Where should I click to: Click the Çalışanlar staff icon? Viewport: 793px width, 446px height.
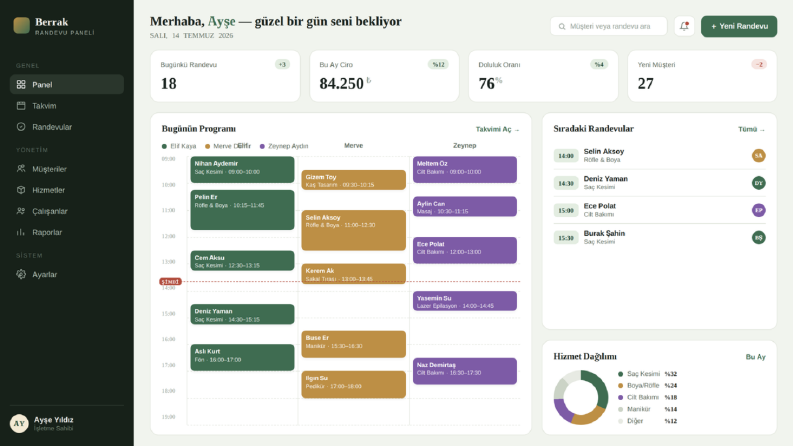[x=21, y=211]
